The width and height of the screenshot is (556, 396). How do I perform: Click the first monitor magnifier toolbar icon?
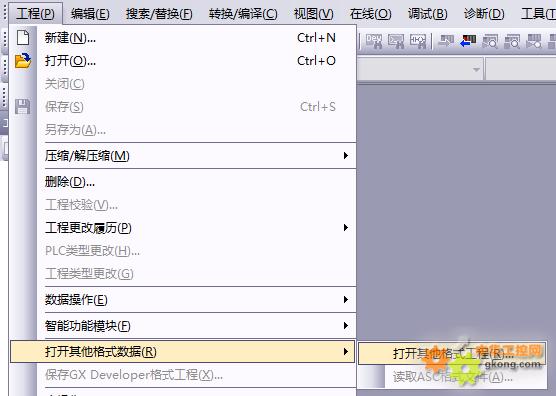(490, 41)
